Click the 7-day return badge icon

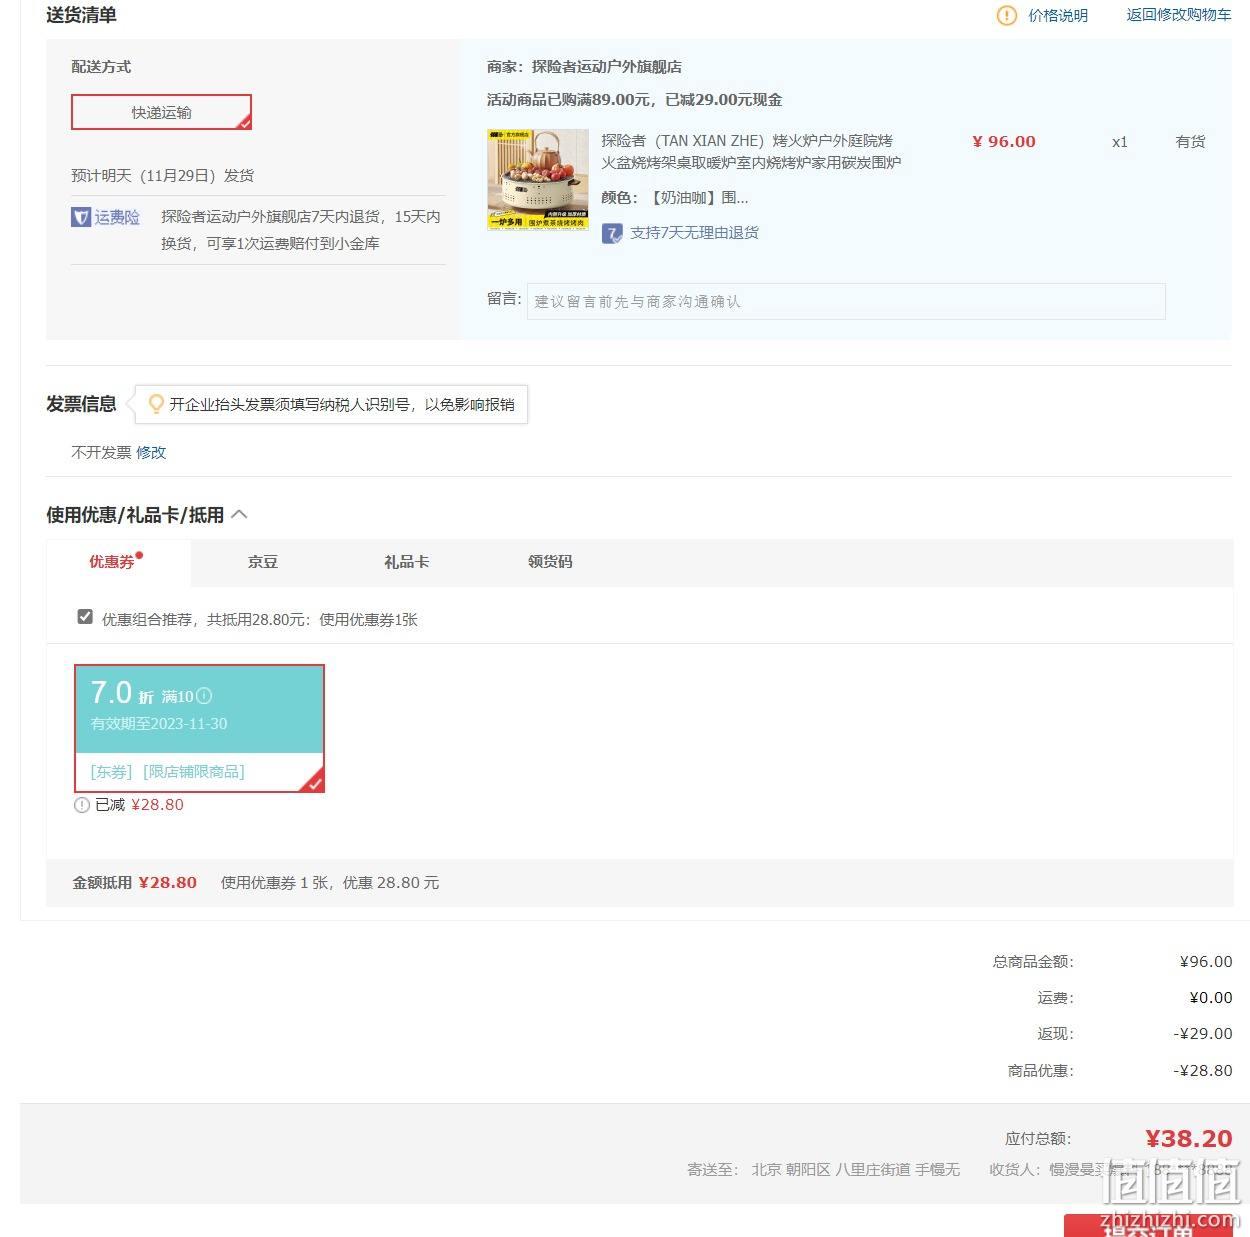point(612,233)
